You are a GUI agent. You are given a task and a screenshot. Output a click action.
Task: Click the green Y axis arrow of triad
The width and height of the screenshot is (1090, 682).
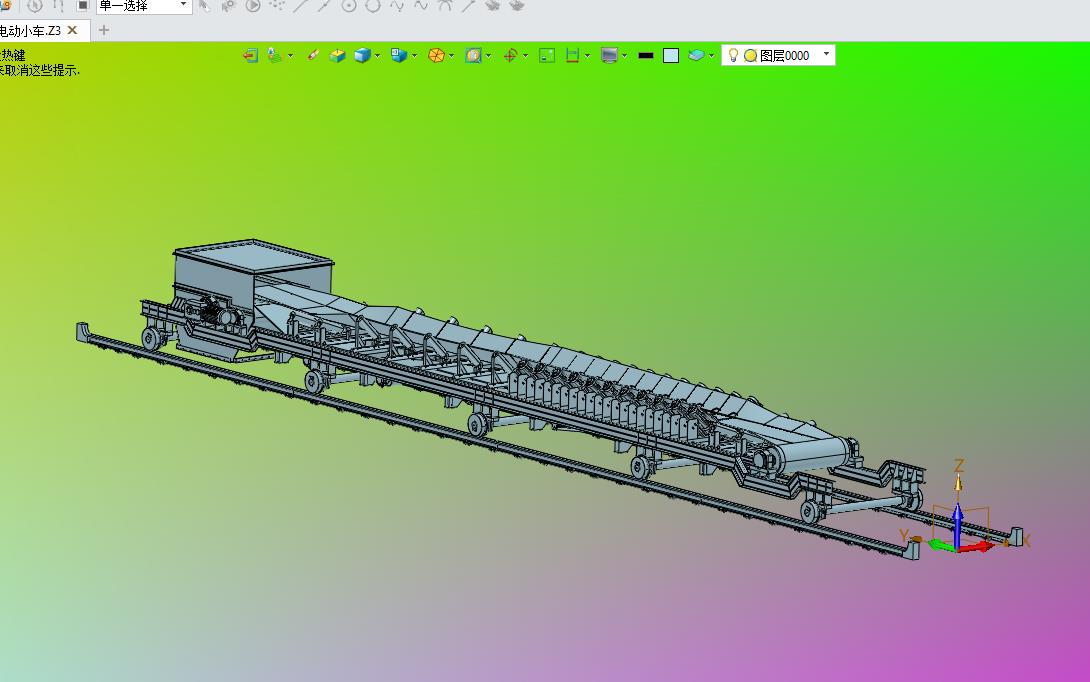[x=942, y=545]
